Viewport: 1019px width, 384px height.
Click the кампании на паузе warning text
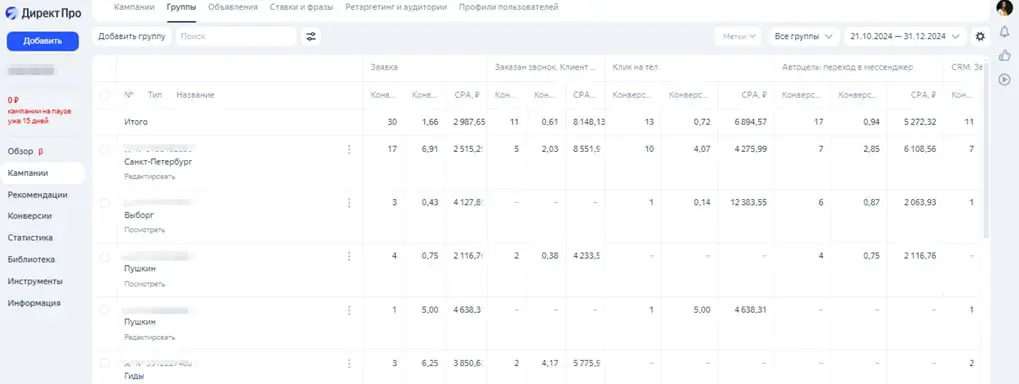[40, 115]
